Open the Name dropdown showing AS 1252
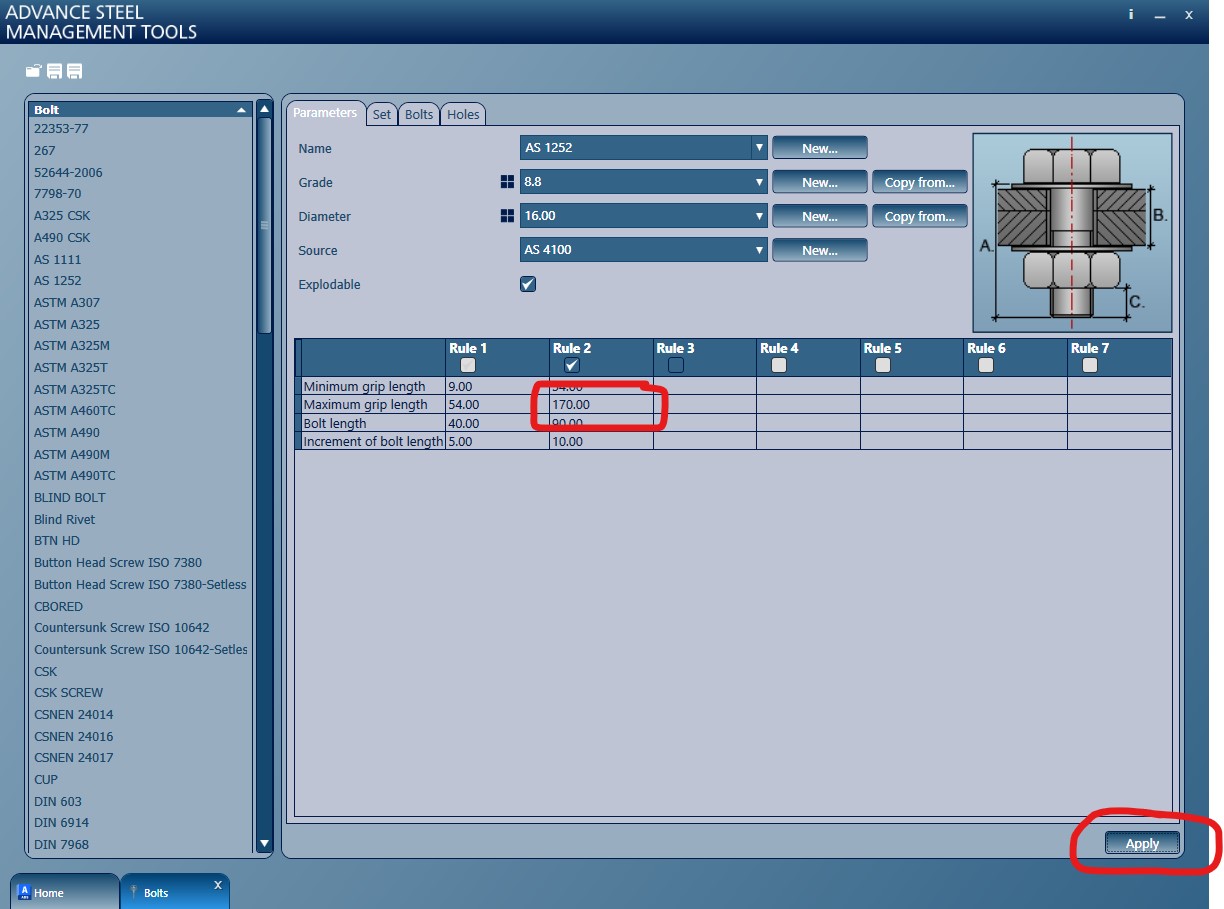The width and height of the screenshot is (1224, 909). click(x=644, y=148)
